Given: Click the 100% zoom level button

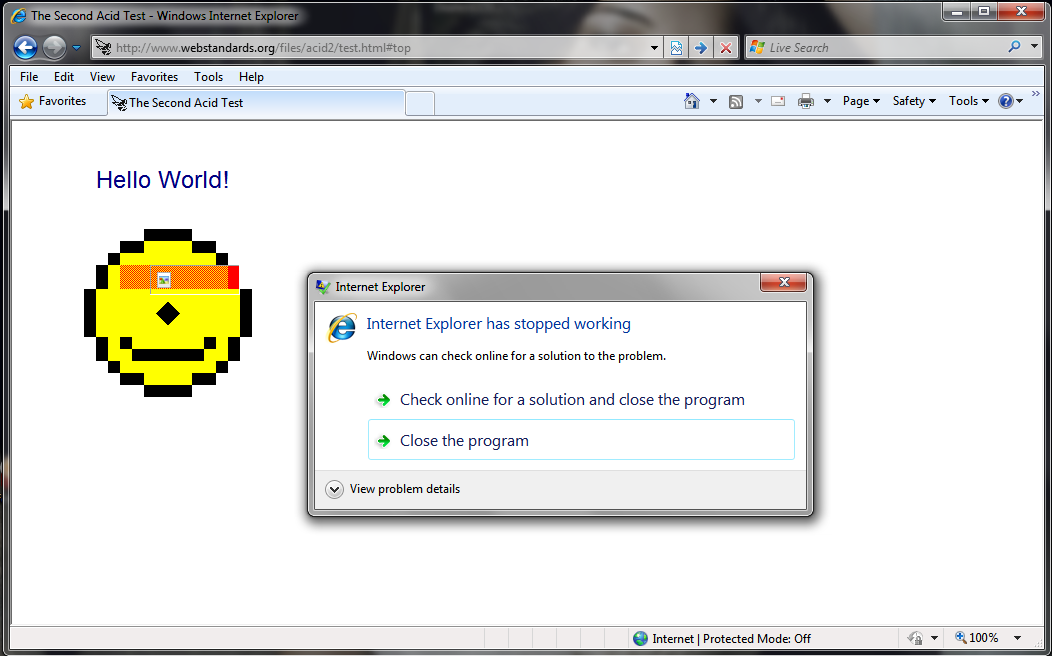Looking at the screenshot, I should [977, 638].
